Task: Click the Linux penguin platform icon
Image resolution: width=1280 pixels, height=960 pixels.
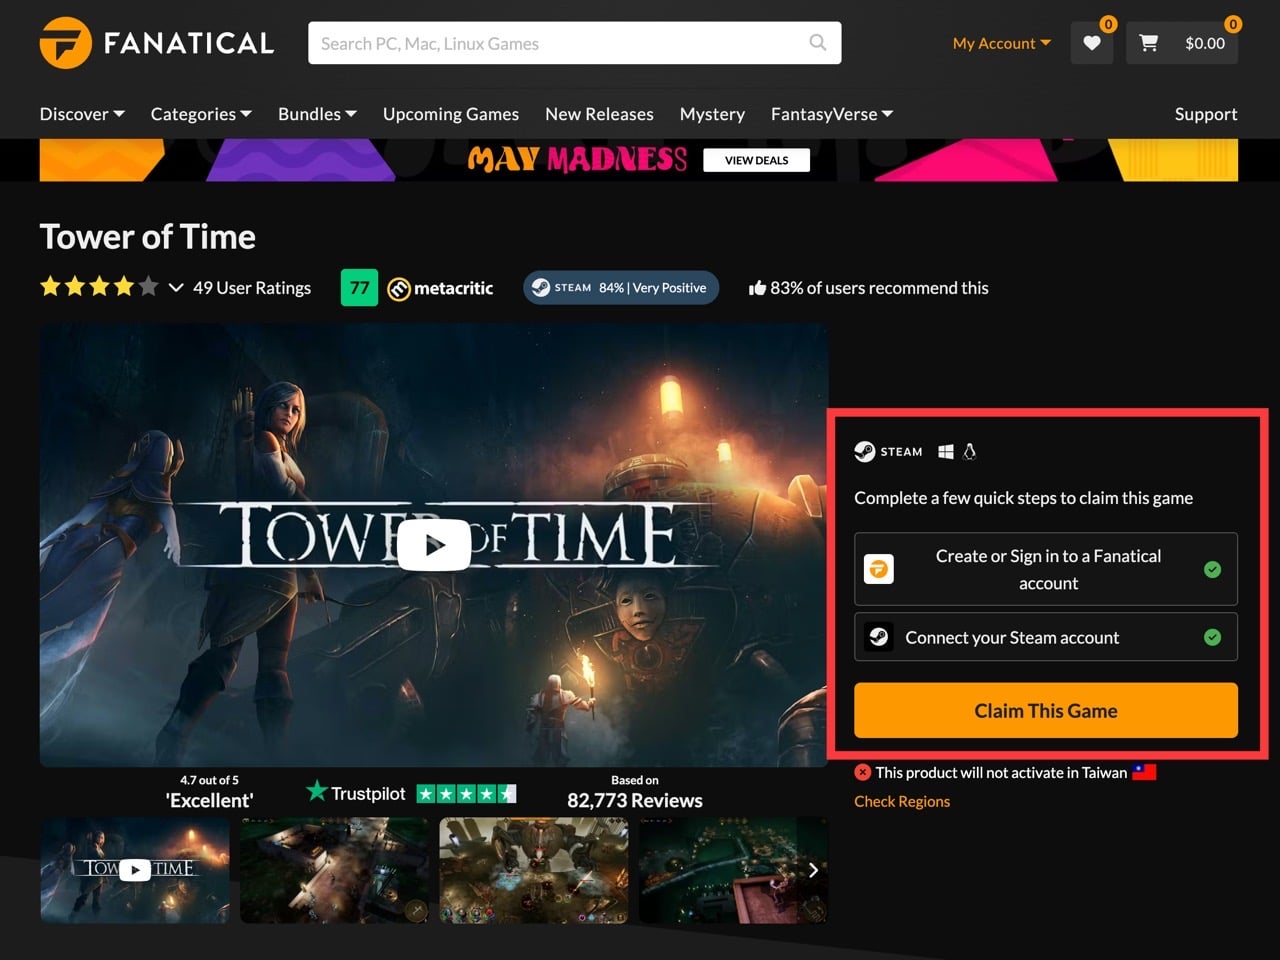Action: [x=969, y=452]
